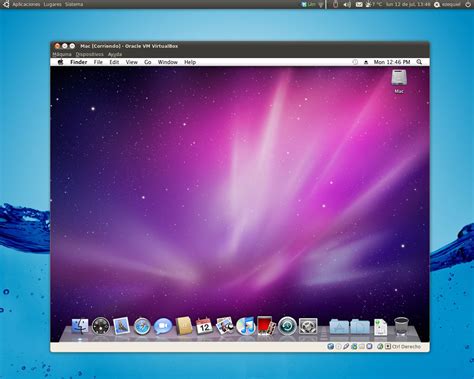Viewport: 474px width, 379px height.
Task: Click VirtualBox optical disc status icon
Action: point(338,347)
